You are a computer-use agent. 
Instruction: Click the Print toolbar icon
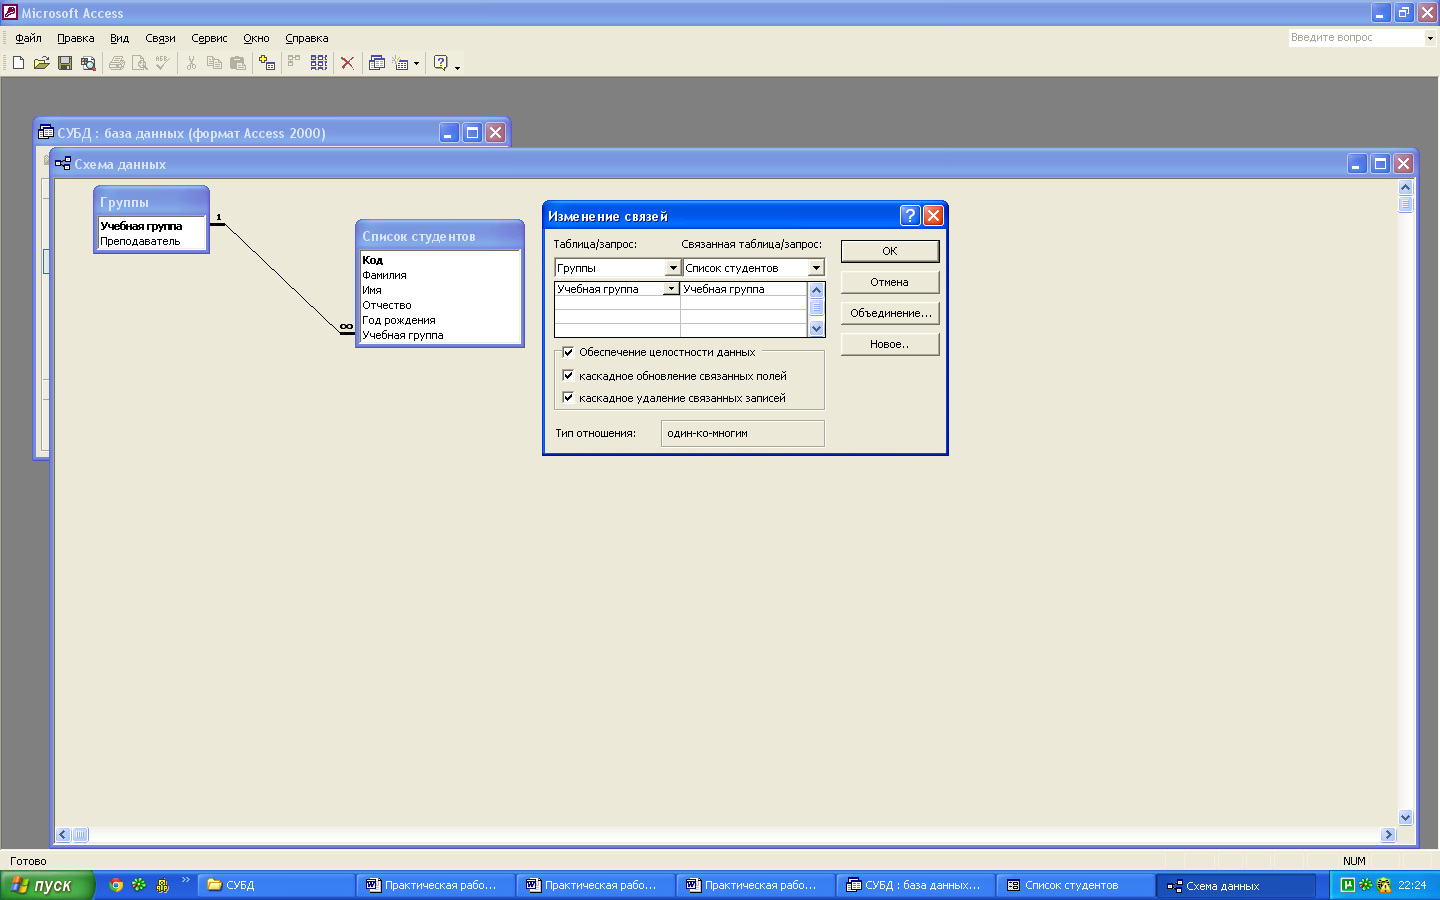(117, 63)
